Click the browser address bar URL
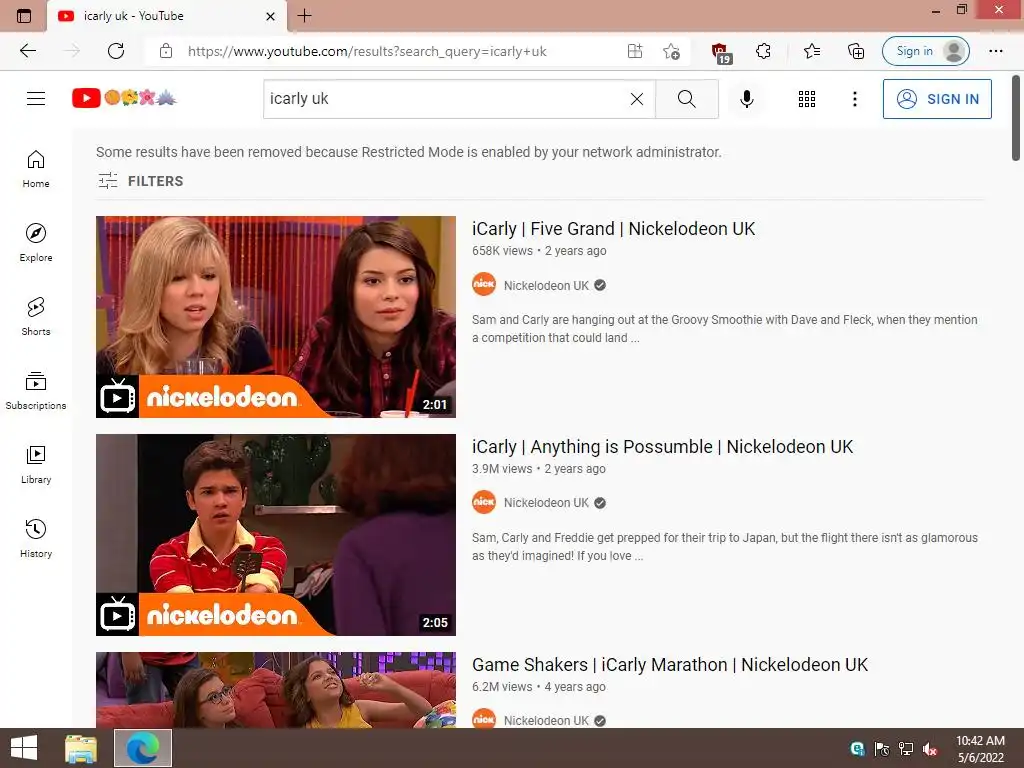Screen dimensions: 1024x768 (367, 51)
